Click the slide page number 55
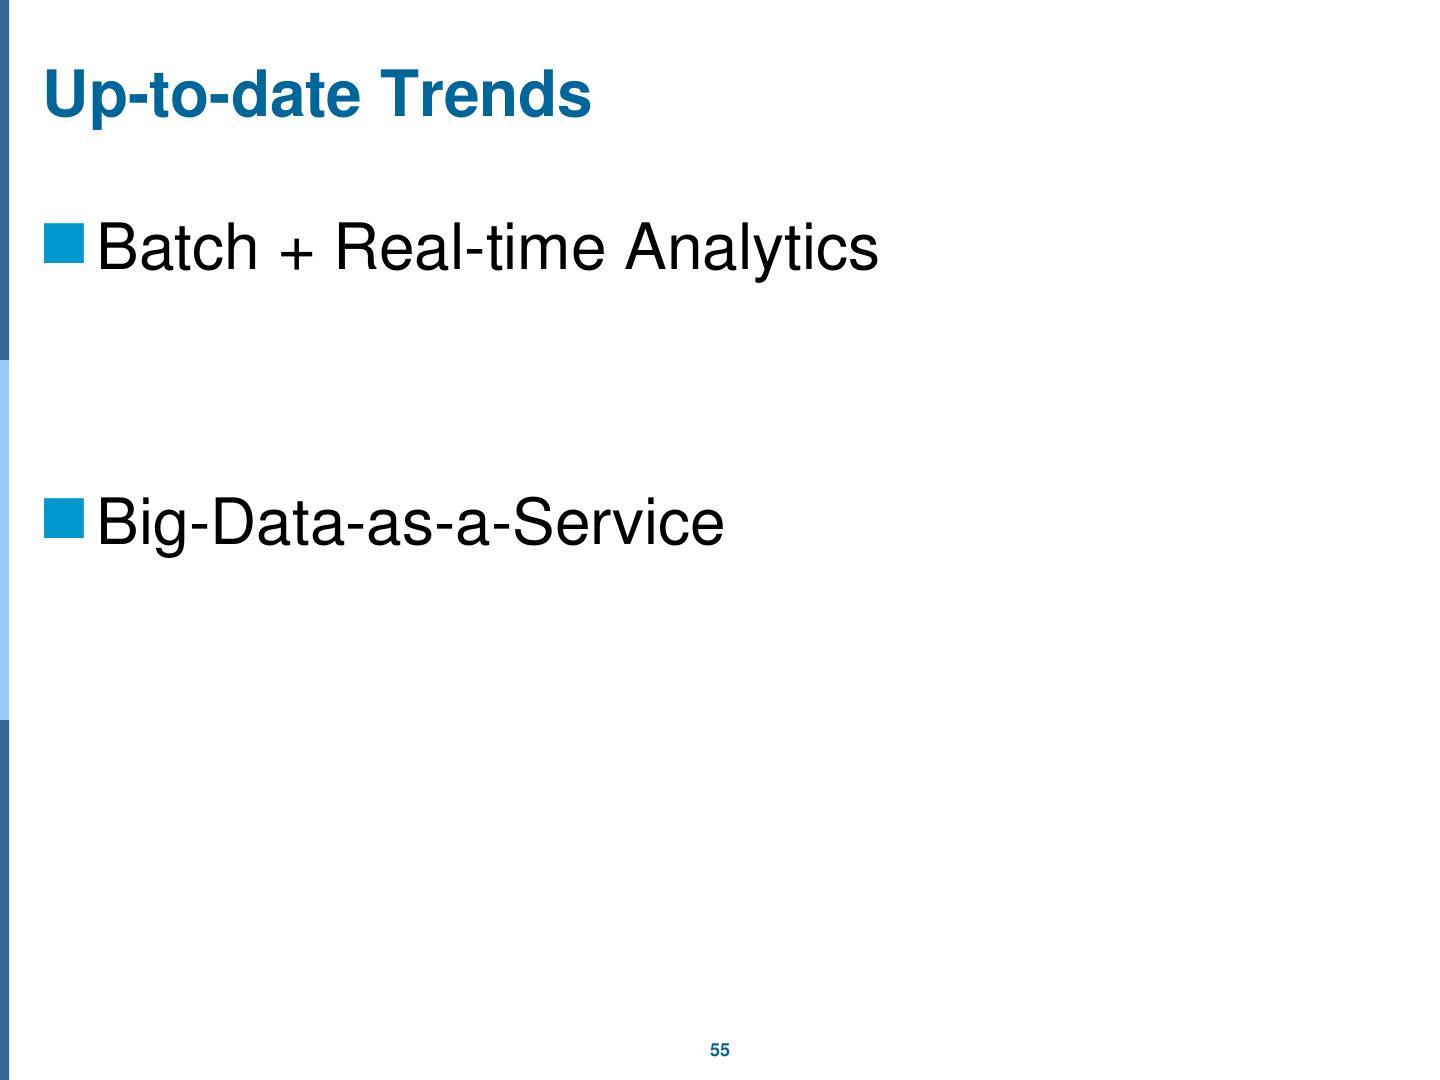The height and width of the screenshot is (1080, 1440). 720,1050
